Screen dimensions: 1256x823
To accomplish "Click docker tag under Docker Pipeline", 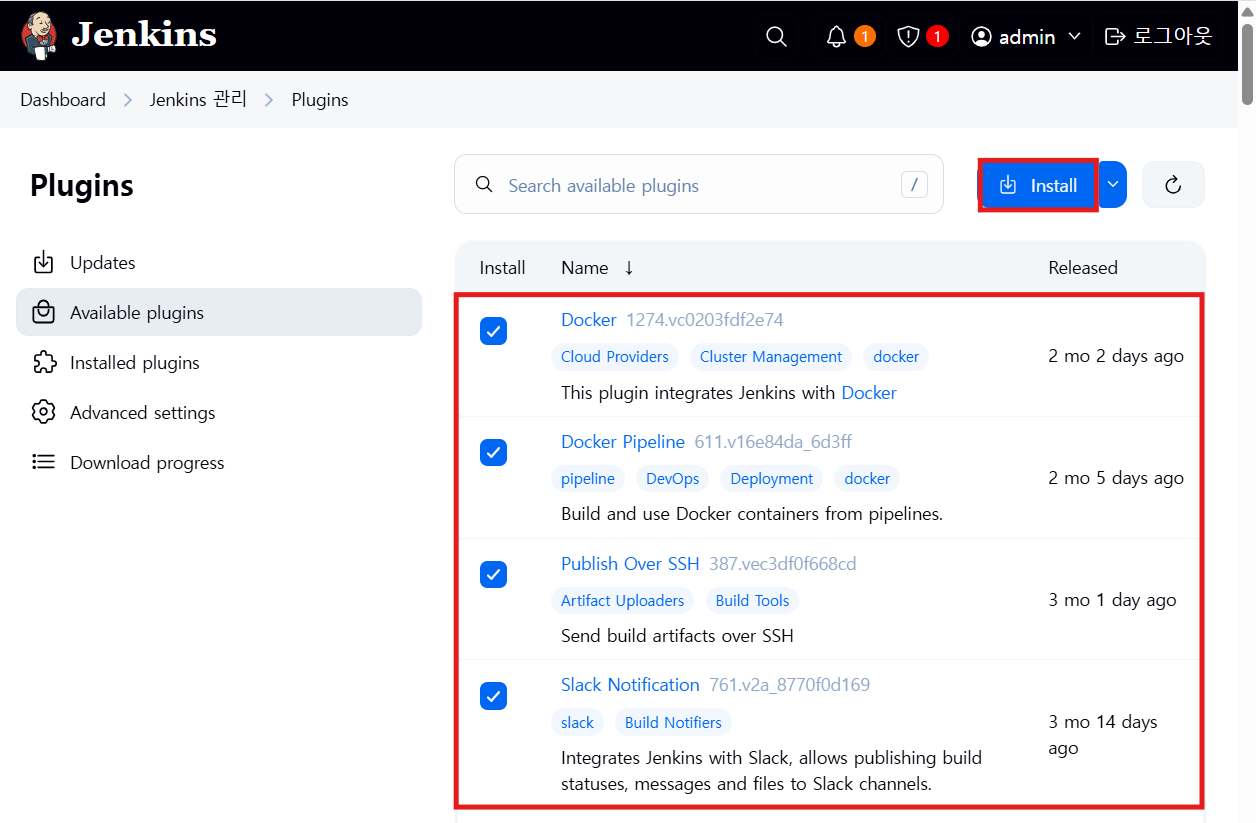I will click(x=867, y=479).
